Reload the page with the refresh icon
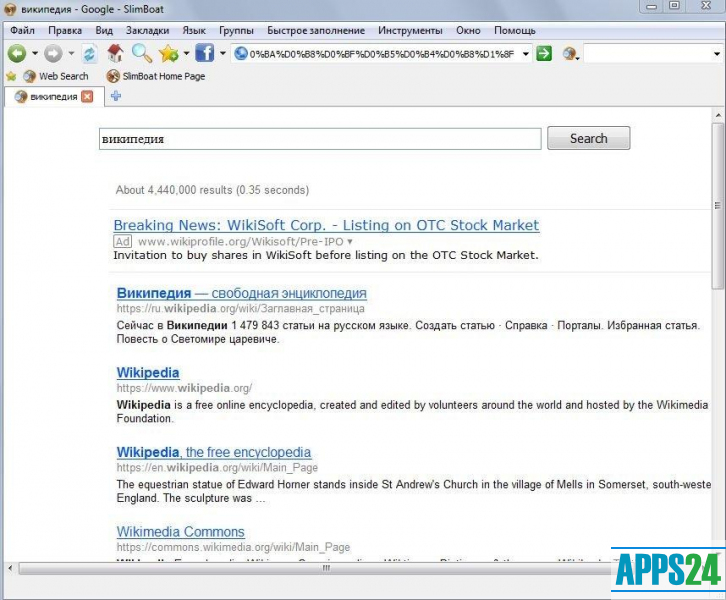The image size is (726, 600). pyautogui.click(x=89, y=54)
